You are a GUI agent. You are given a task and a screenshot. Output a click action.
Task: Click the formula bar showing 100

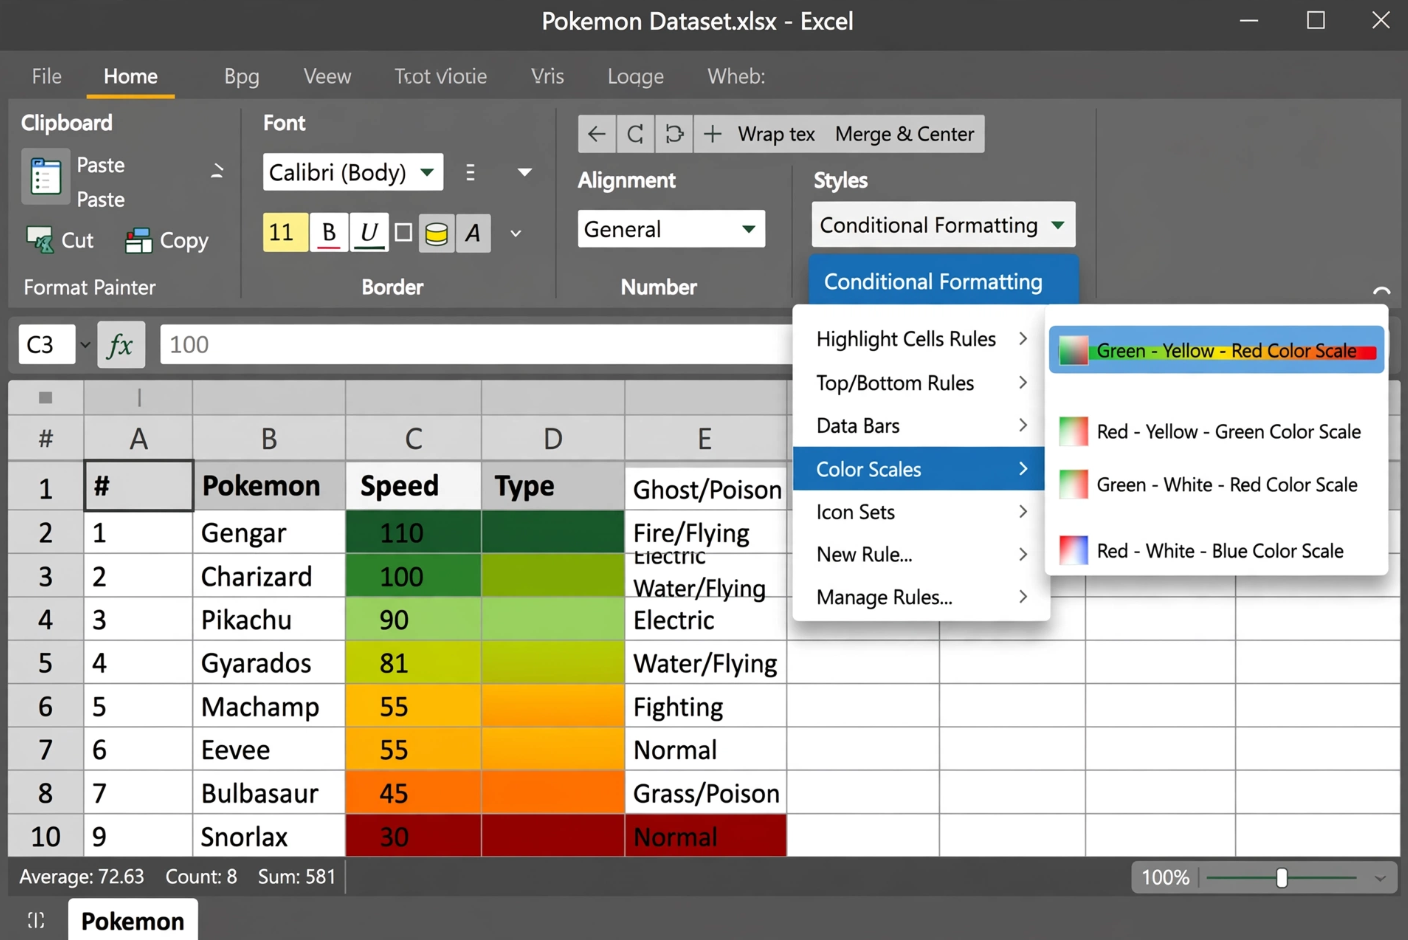[476, 345]
